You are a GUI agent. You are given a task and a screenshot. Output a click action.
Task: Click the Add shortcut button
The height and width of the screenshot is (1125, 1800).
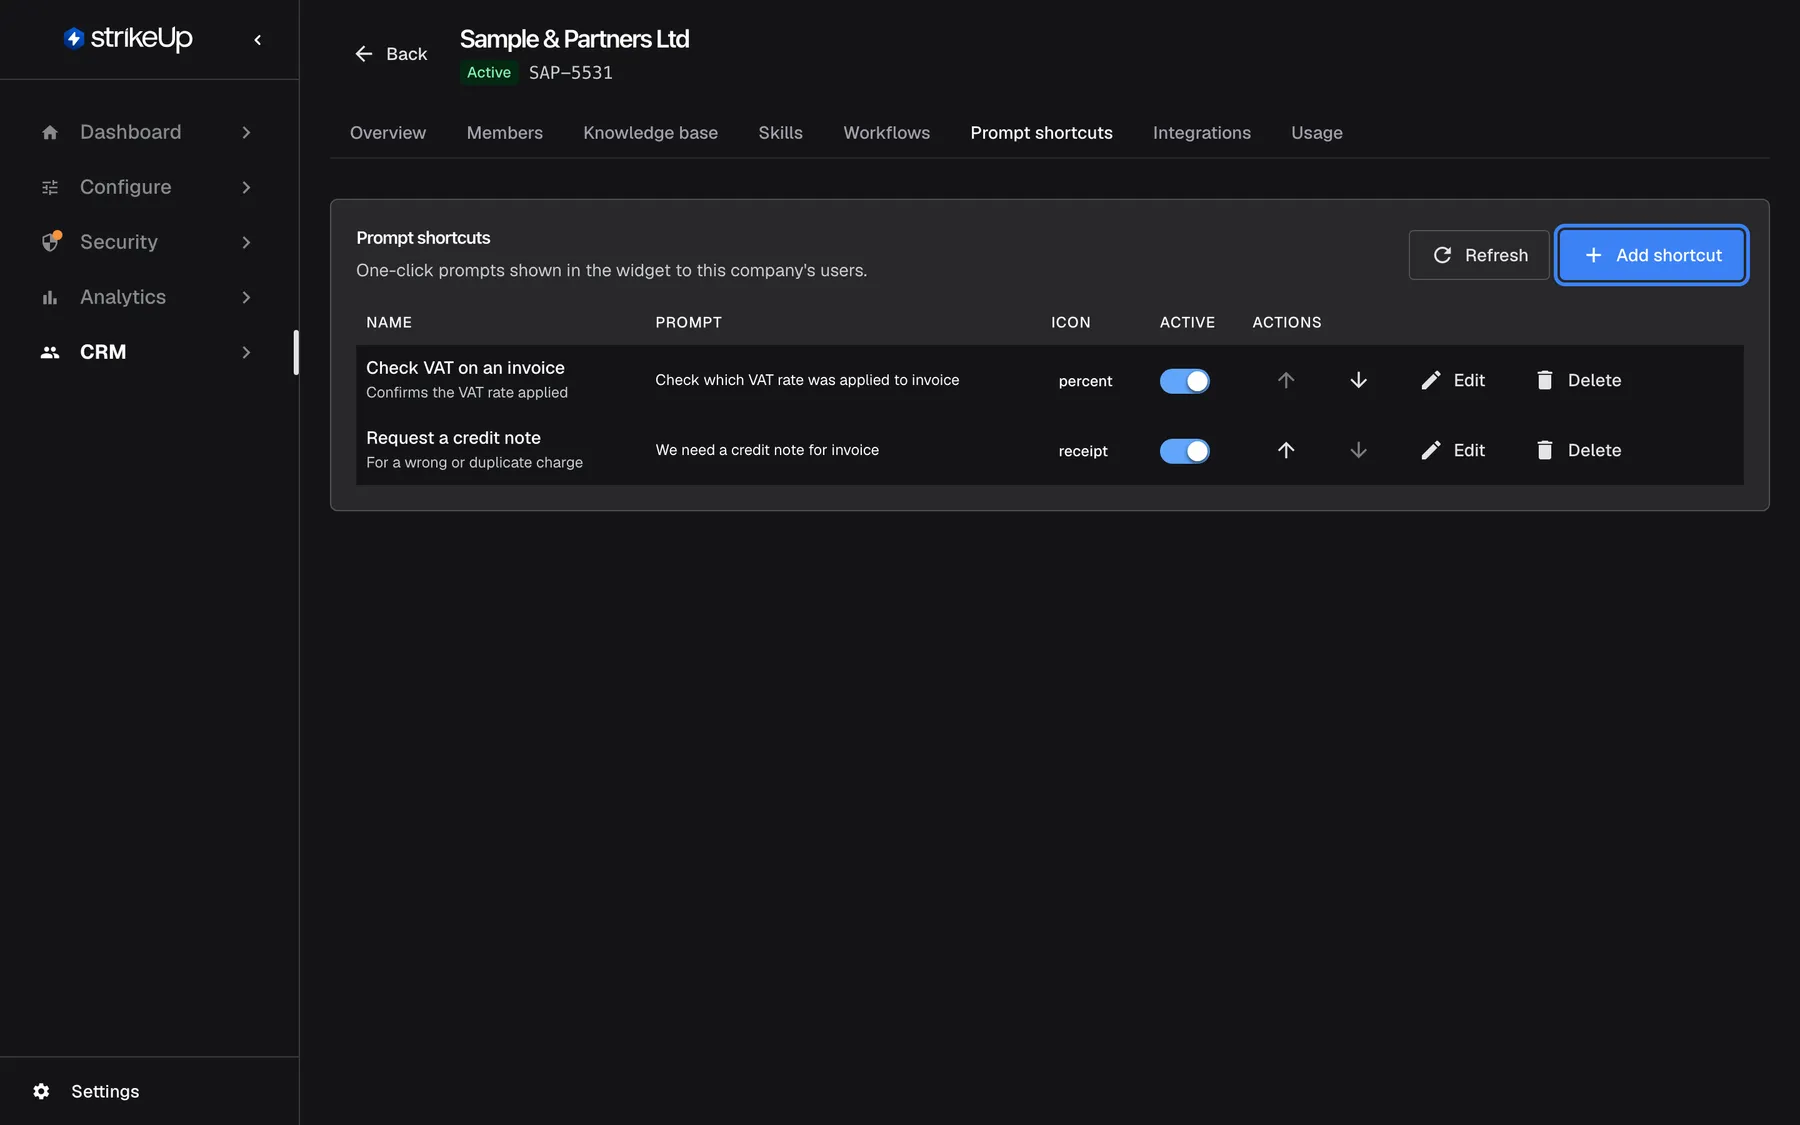[1652, 255]
